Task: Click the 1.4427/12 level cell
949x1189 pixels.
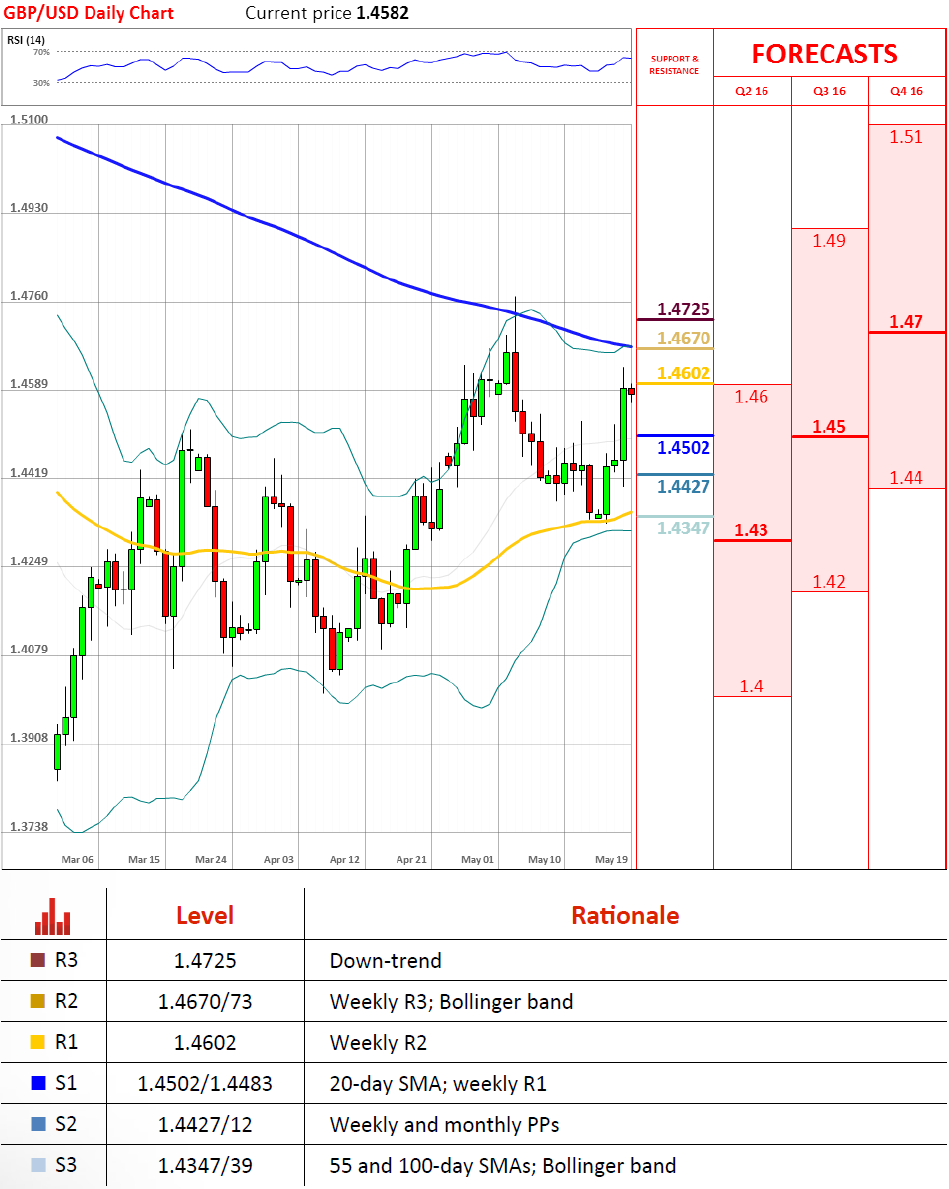Action: 205,1125
